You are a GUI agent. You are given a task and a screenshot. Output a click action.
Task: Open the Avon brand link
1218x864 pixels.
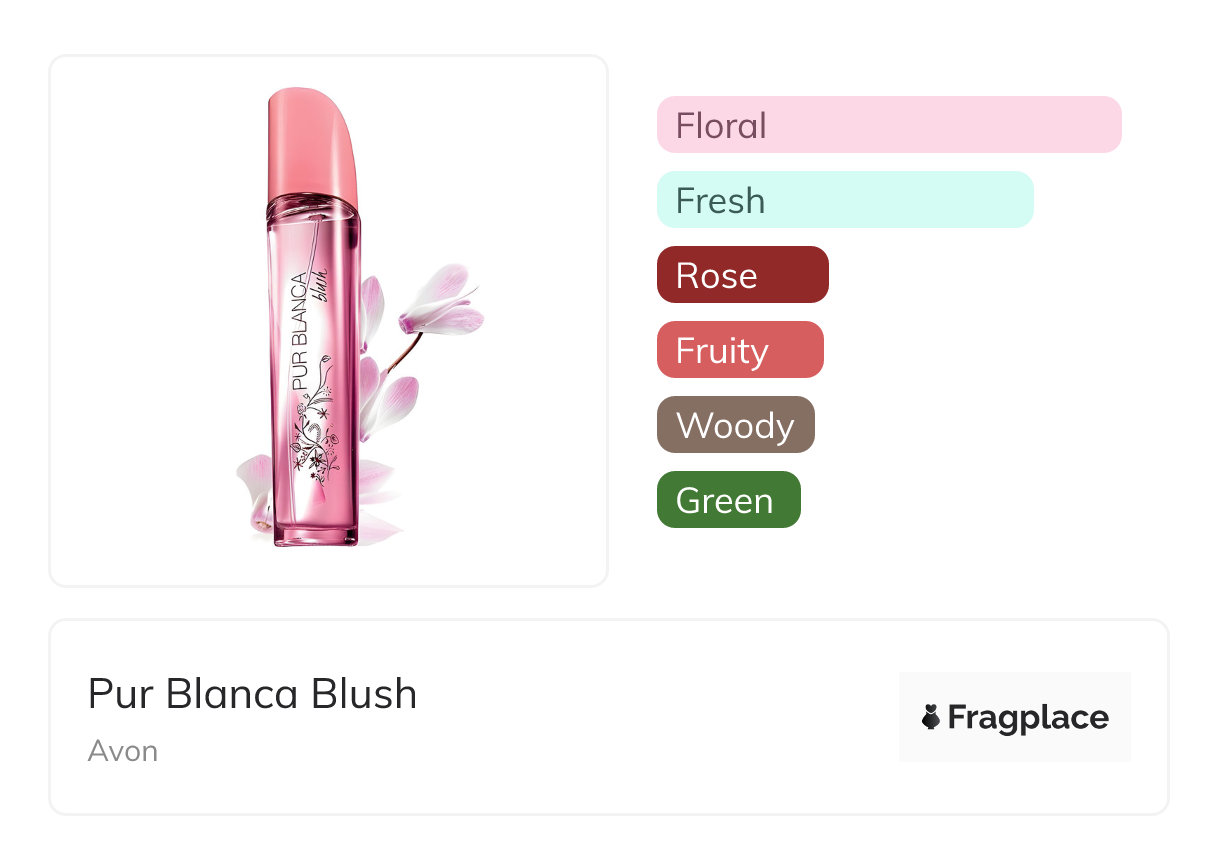pyautogui.click(x=123, y=751)
